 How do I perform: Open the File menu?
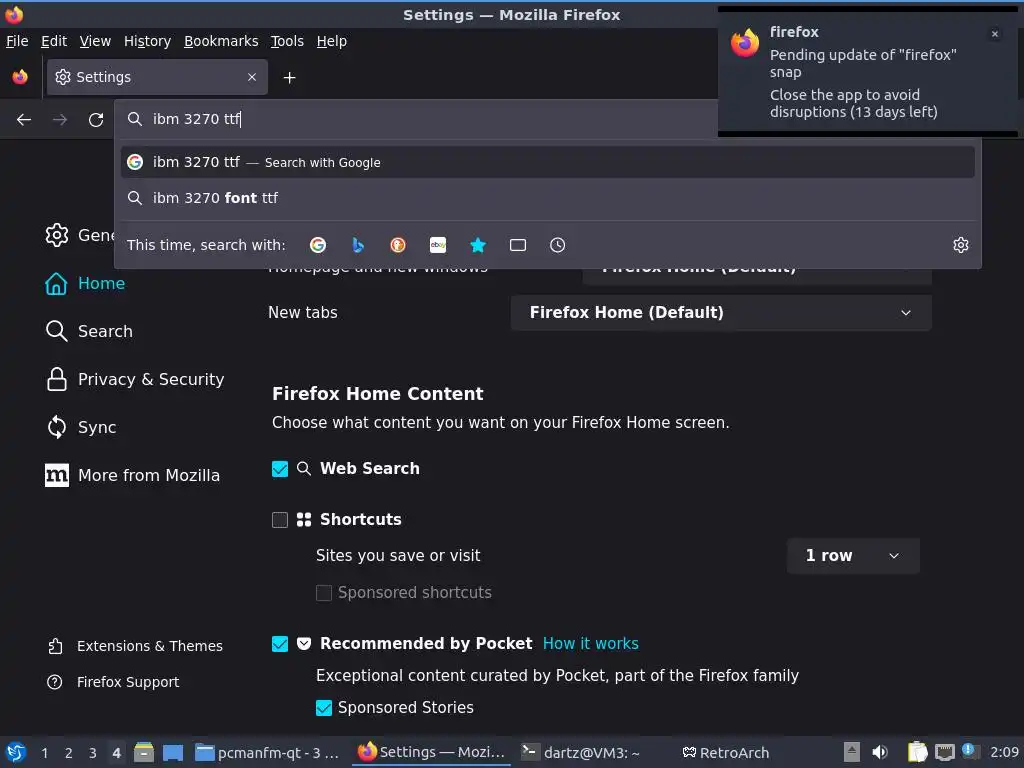[17, 41]
